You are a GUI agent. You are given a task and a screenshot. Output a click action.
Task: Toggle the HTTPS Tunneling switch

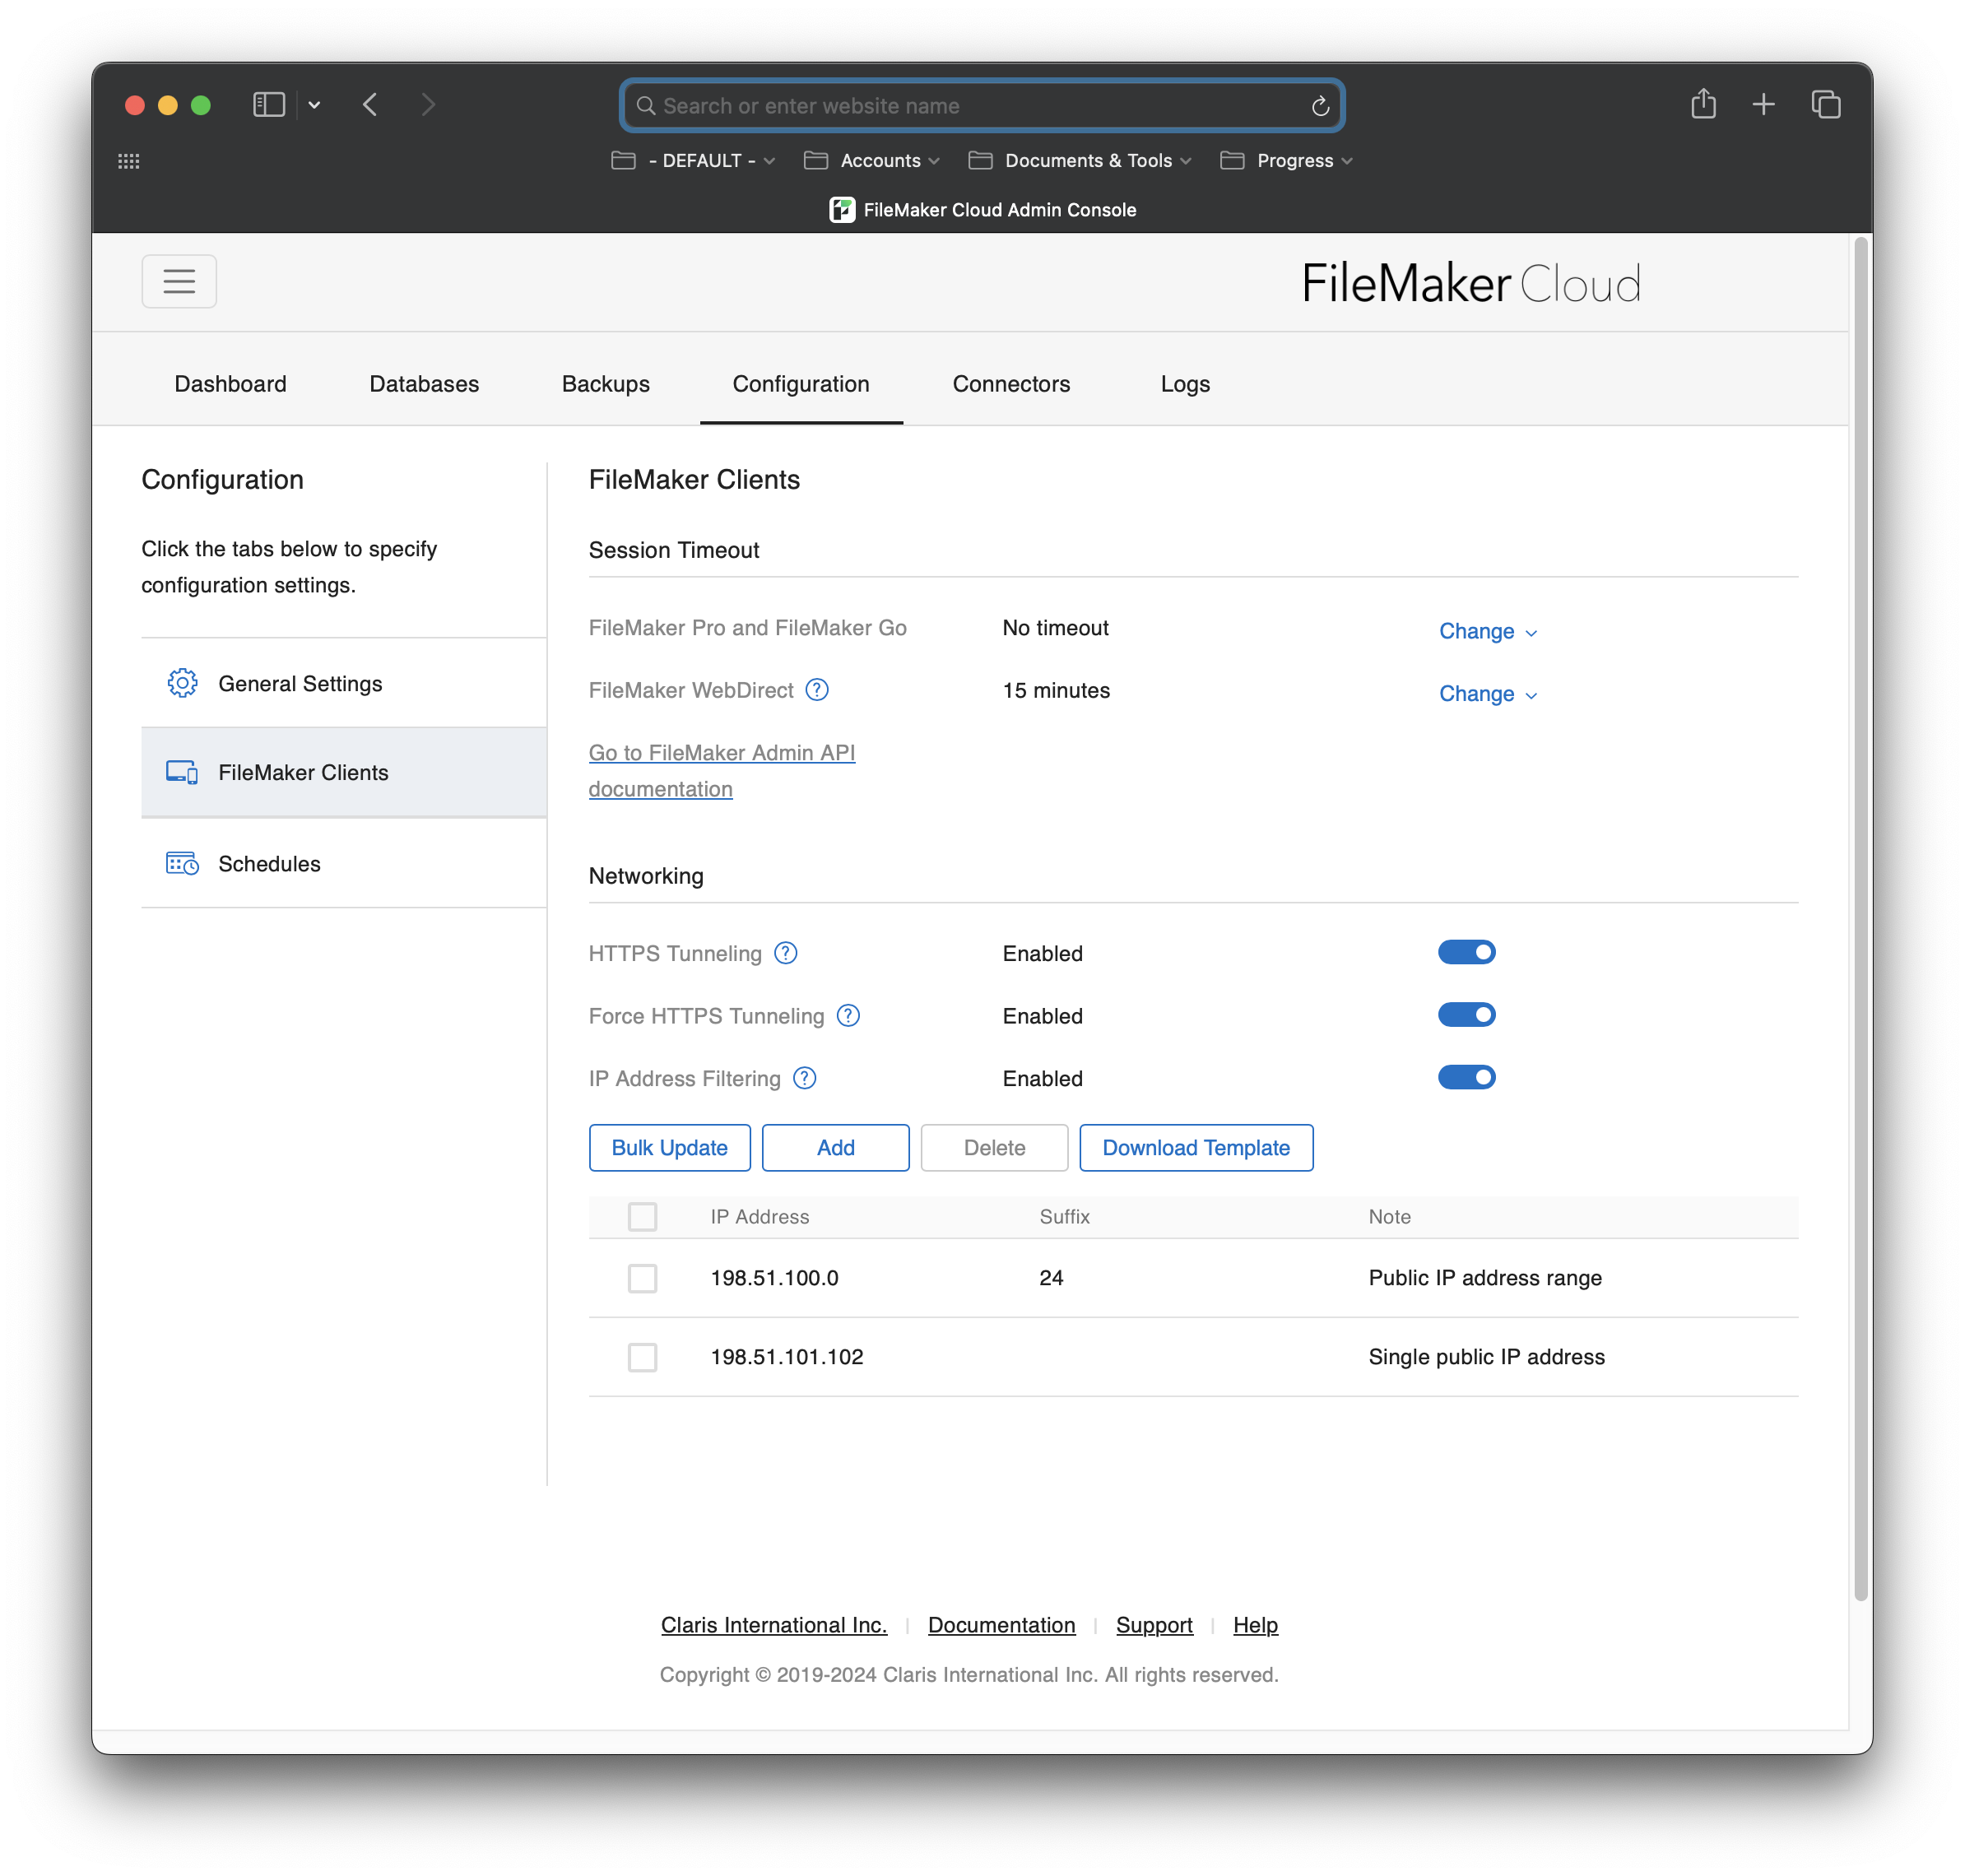pyautogui.click(x=1466, y=952)
